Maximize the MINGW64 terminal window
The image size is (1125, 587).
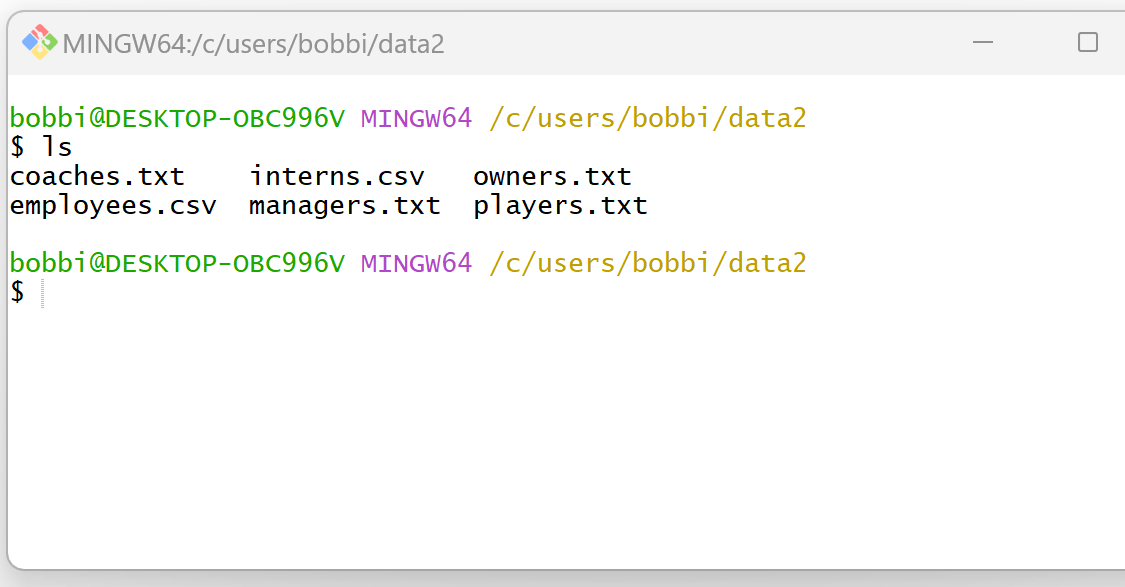(1088, 42)
